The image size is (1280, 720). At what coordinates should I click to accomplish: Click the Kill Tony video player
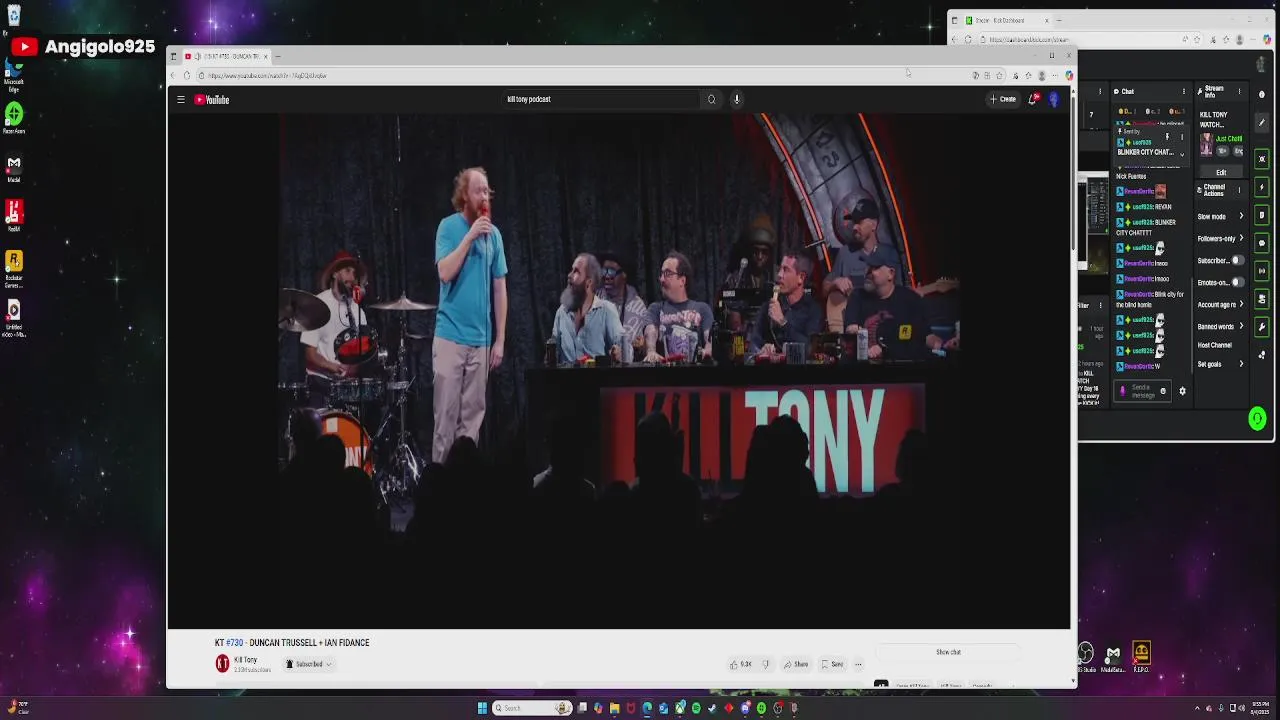(x=619, y=371)
